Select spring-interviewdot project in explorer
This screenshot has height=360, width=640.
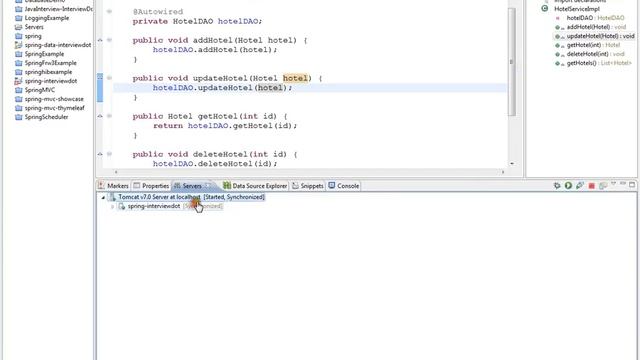tap(51, 81)
